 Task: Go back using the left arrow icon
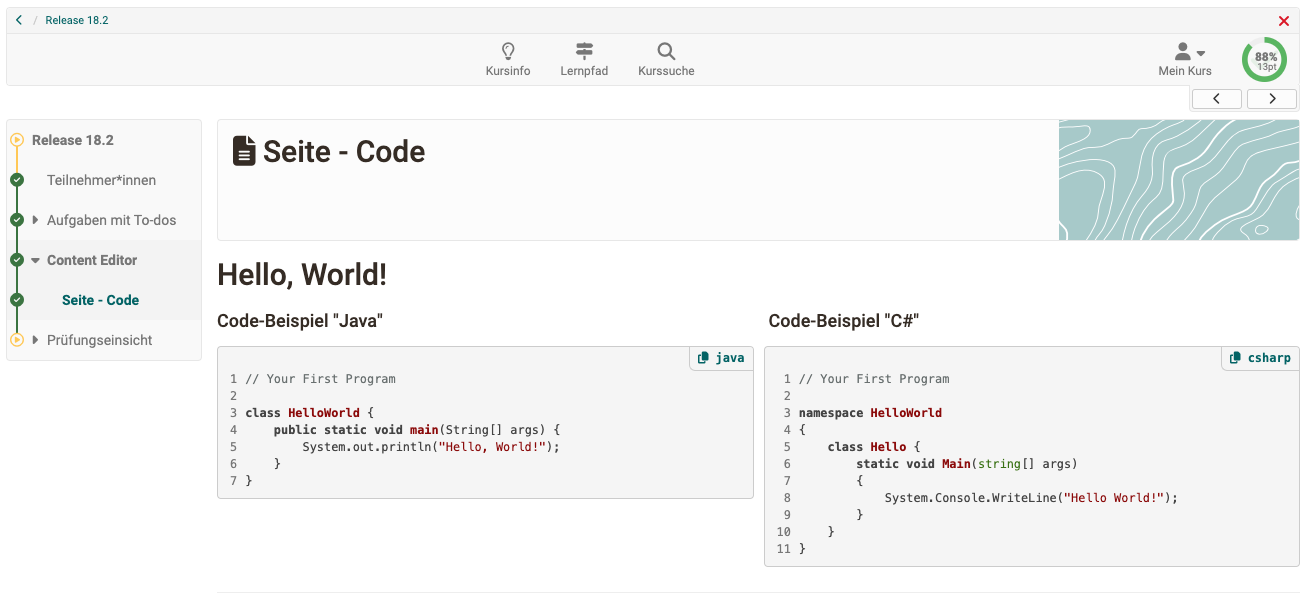click(18, 19)
